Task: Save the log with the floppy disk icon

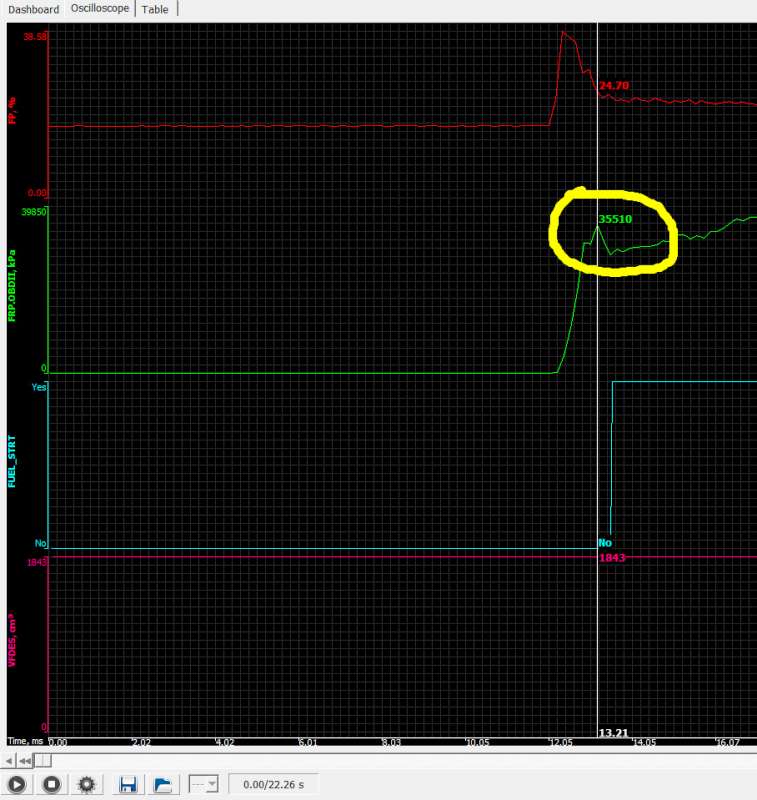Action: pos(128,785)
